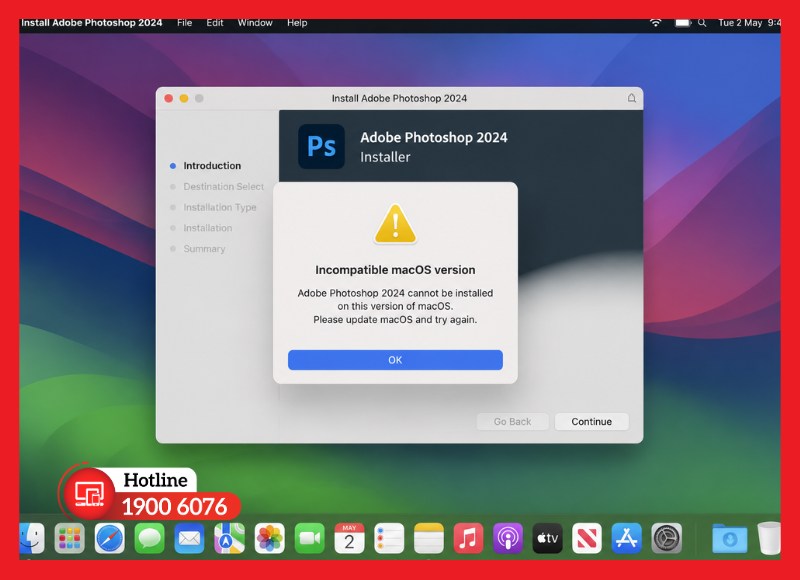Viewport: 800px width, 580px height.
Task: Open FaceTime from the Dock
Action: tap(309, 538)
